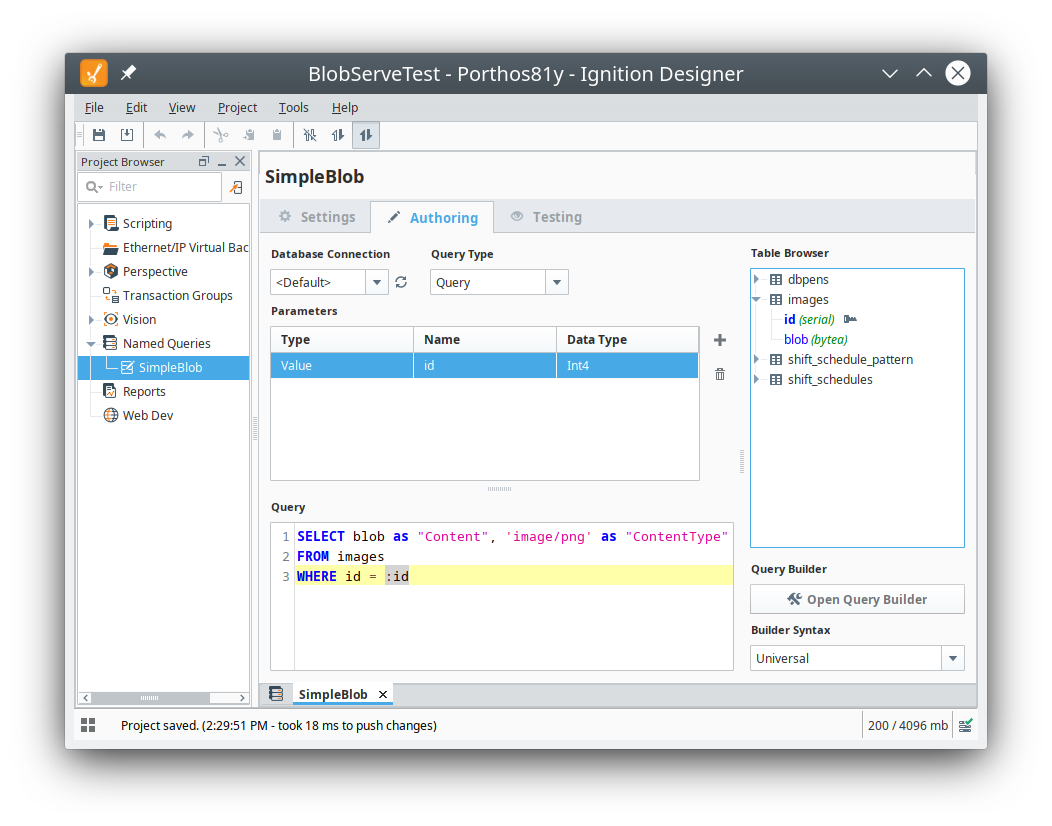Switch to the Settings tab
The height and width of the screenshot is (826, 1052).
316,217
